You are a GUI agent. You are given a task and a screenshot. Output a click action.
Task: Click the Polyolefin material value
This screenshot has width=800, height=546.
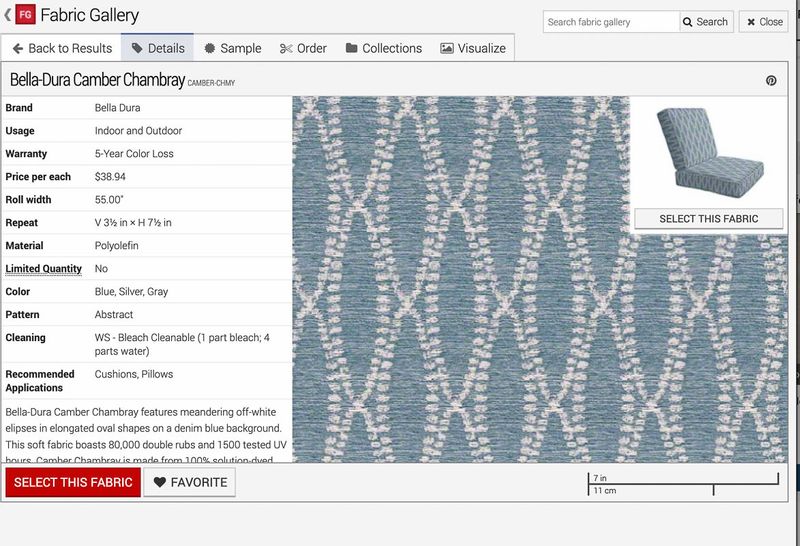(x=116, y=245)
